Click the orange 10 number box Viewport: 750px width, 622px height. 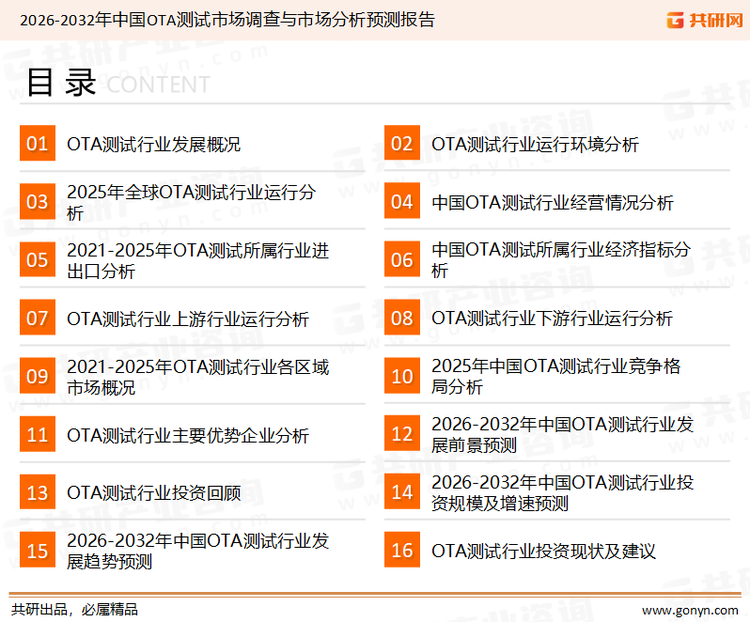tap(402, 376)
